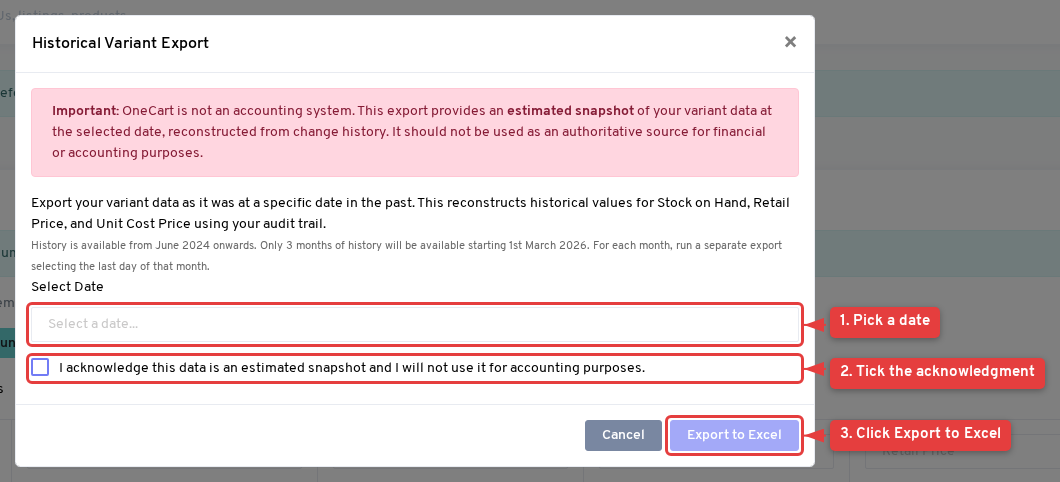Click the teal button at the left edge
1060x482 pixels.
pos(7,342)
